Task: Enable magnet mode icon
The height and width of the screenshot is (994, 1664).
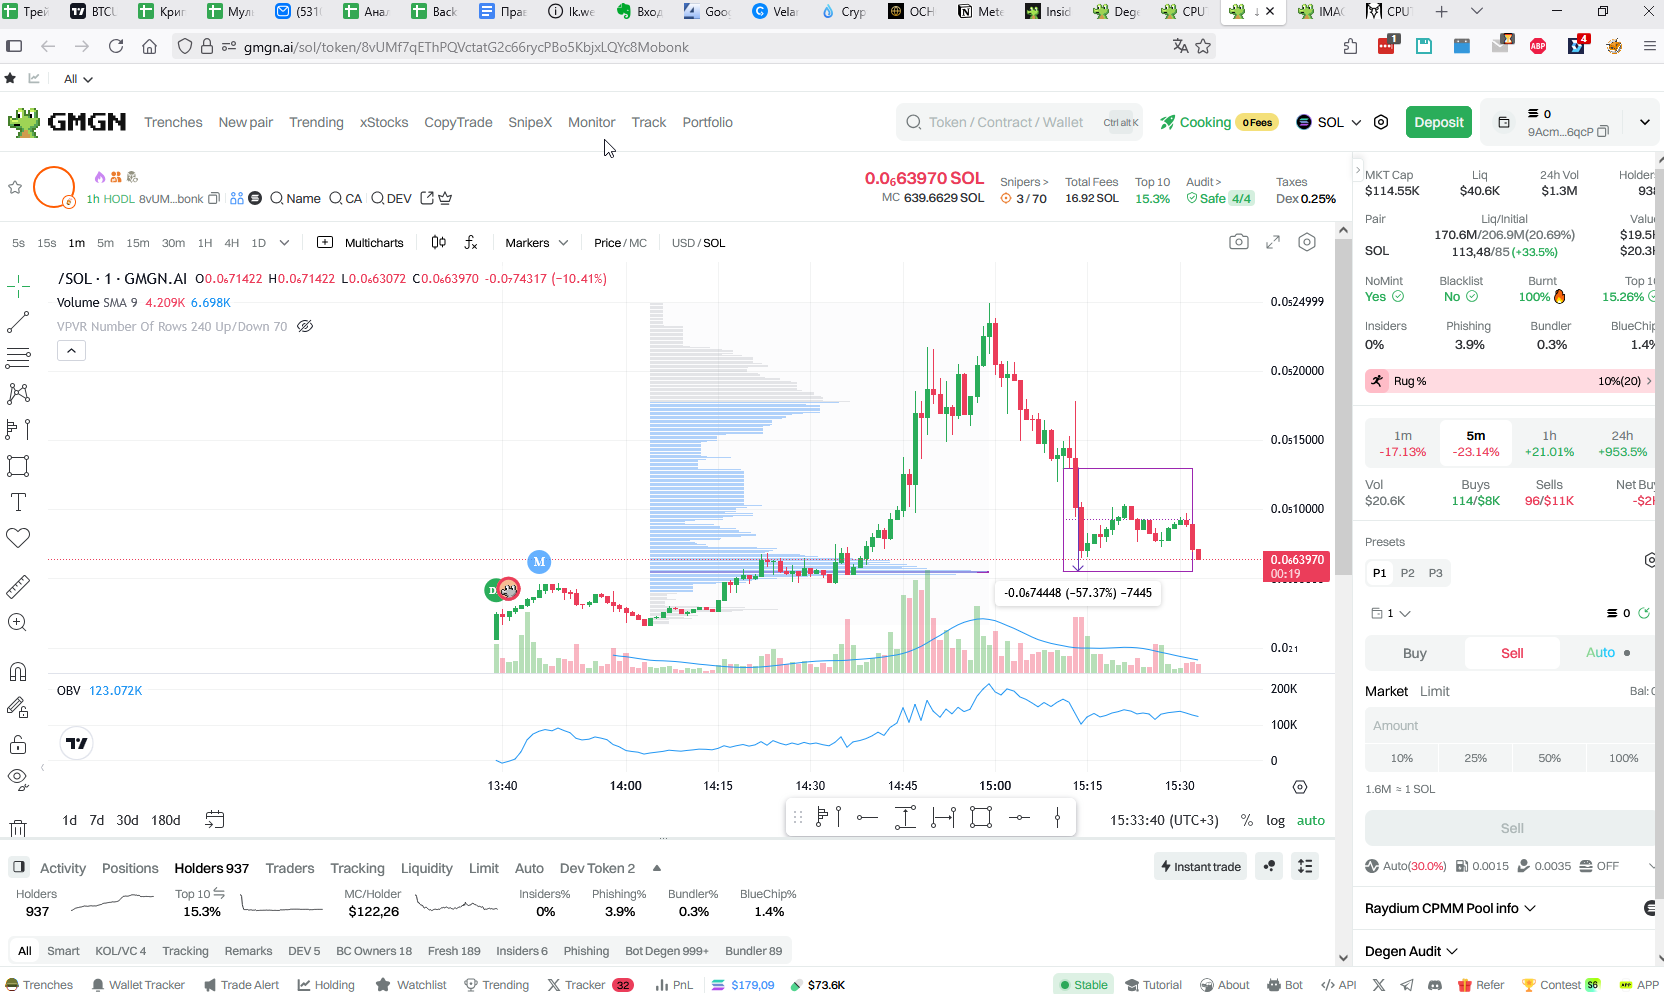Action: (18, 671)
